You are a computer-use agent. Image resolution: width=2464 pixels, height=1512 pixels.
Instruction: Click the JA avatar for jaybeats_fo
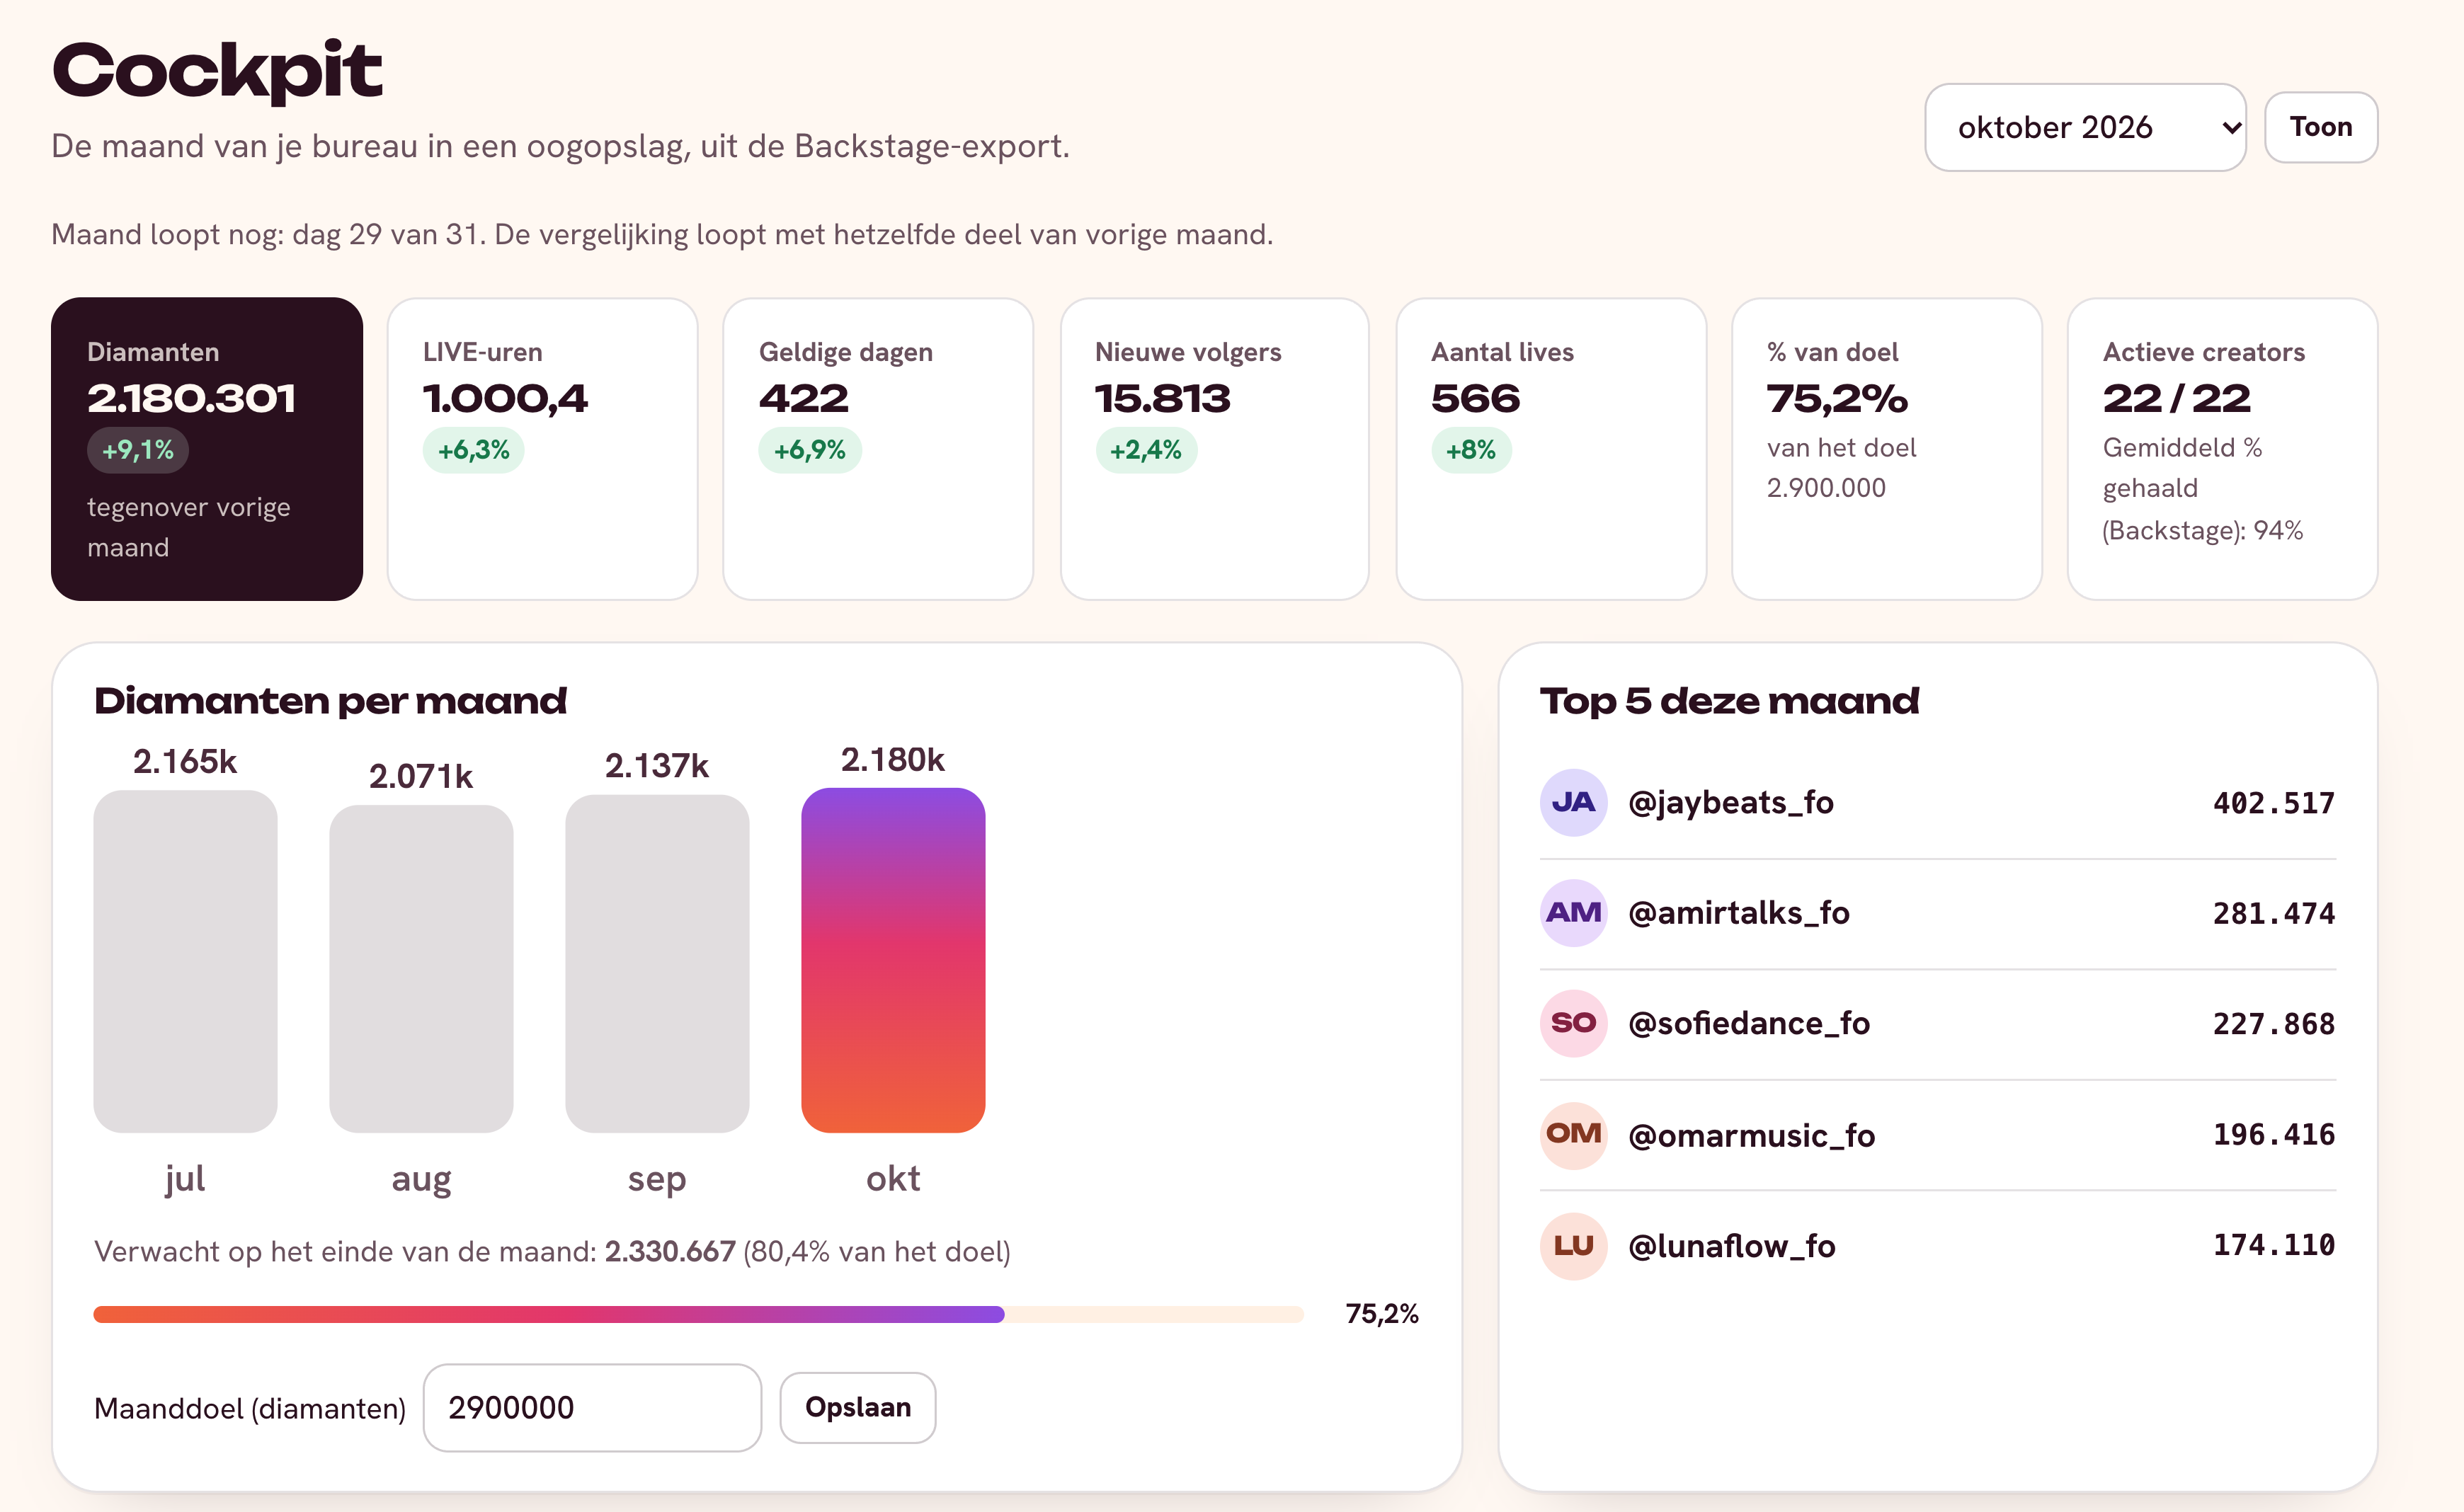coord(1573,802)
